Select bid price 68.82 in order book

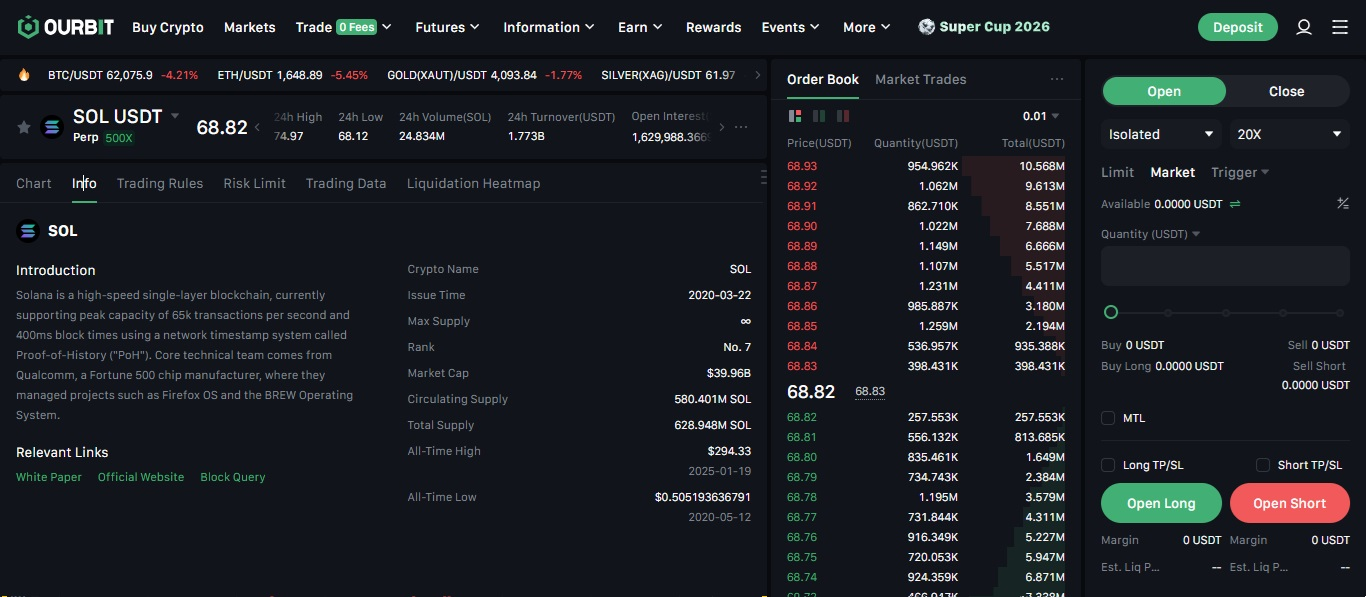[802, 416]
